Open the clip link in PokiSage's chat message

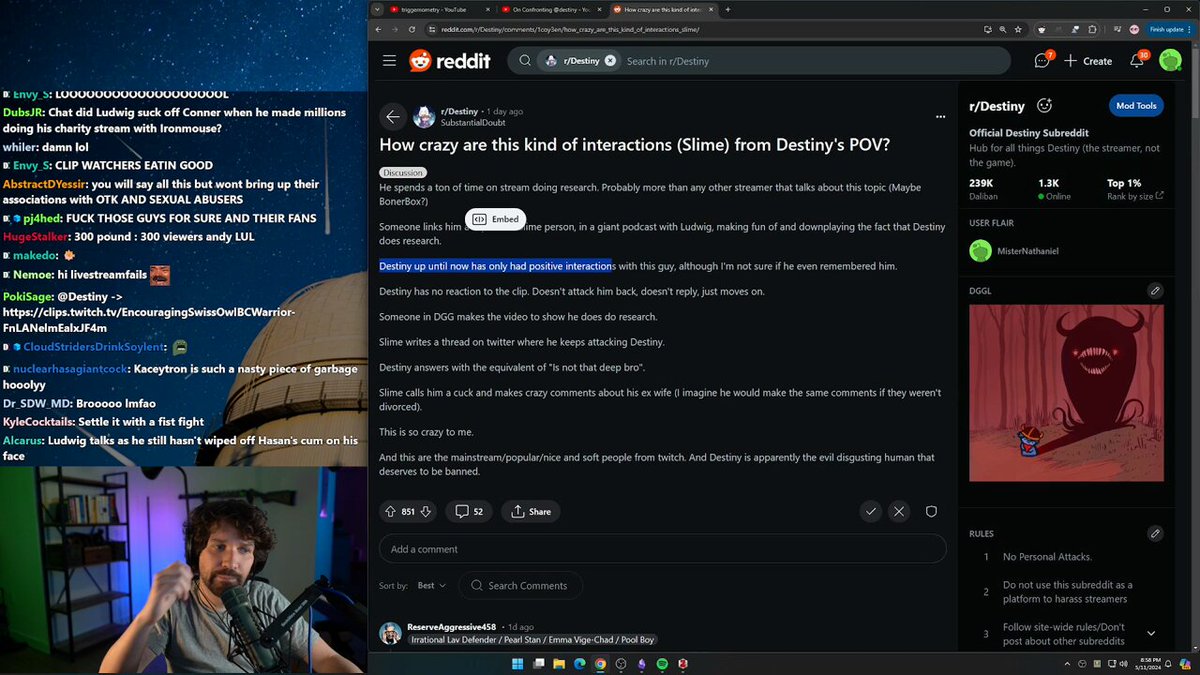151,320
